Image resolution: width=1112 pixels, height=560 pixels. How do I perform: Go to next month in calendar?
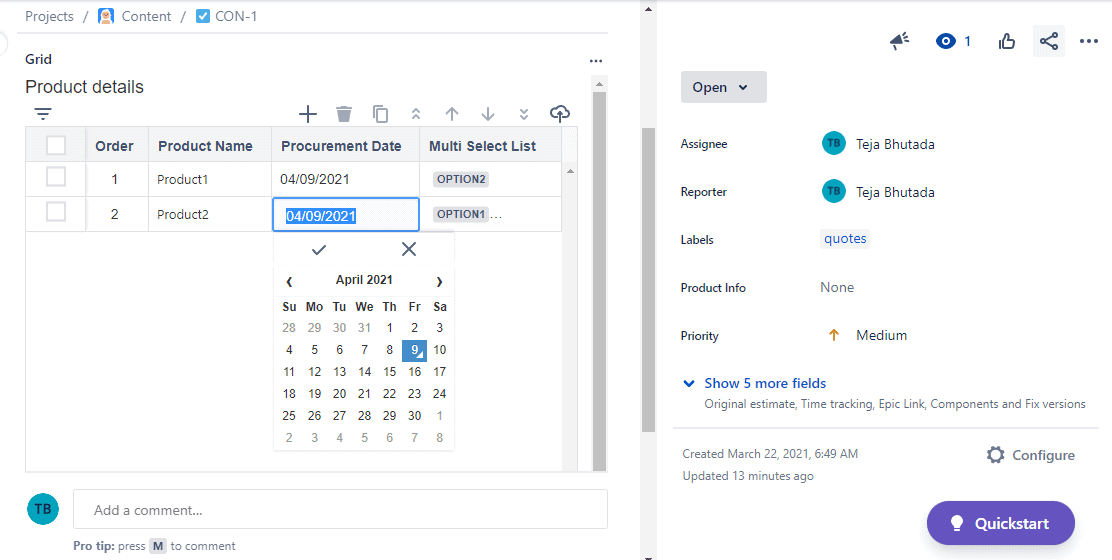(x=439, y=281)
